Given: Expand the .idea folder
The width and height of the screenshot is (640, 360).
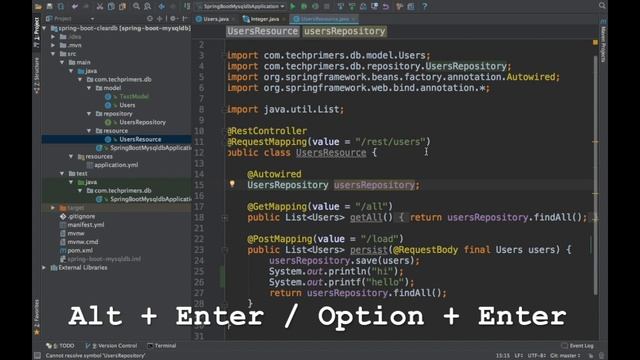Looking at the screenshot, I should pyautogui.click(x=53, y=37).
